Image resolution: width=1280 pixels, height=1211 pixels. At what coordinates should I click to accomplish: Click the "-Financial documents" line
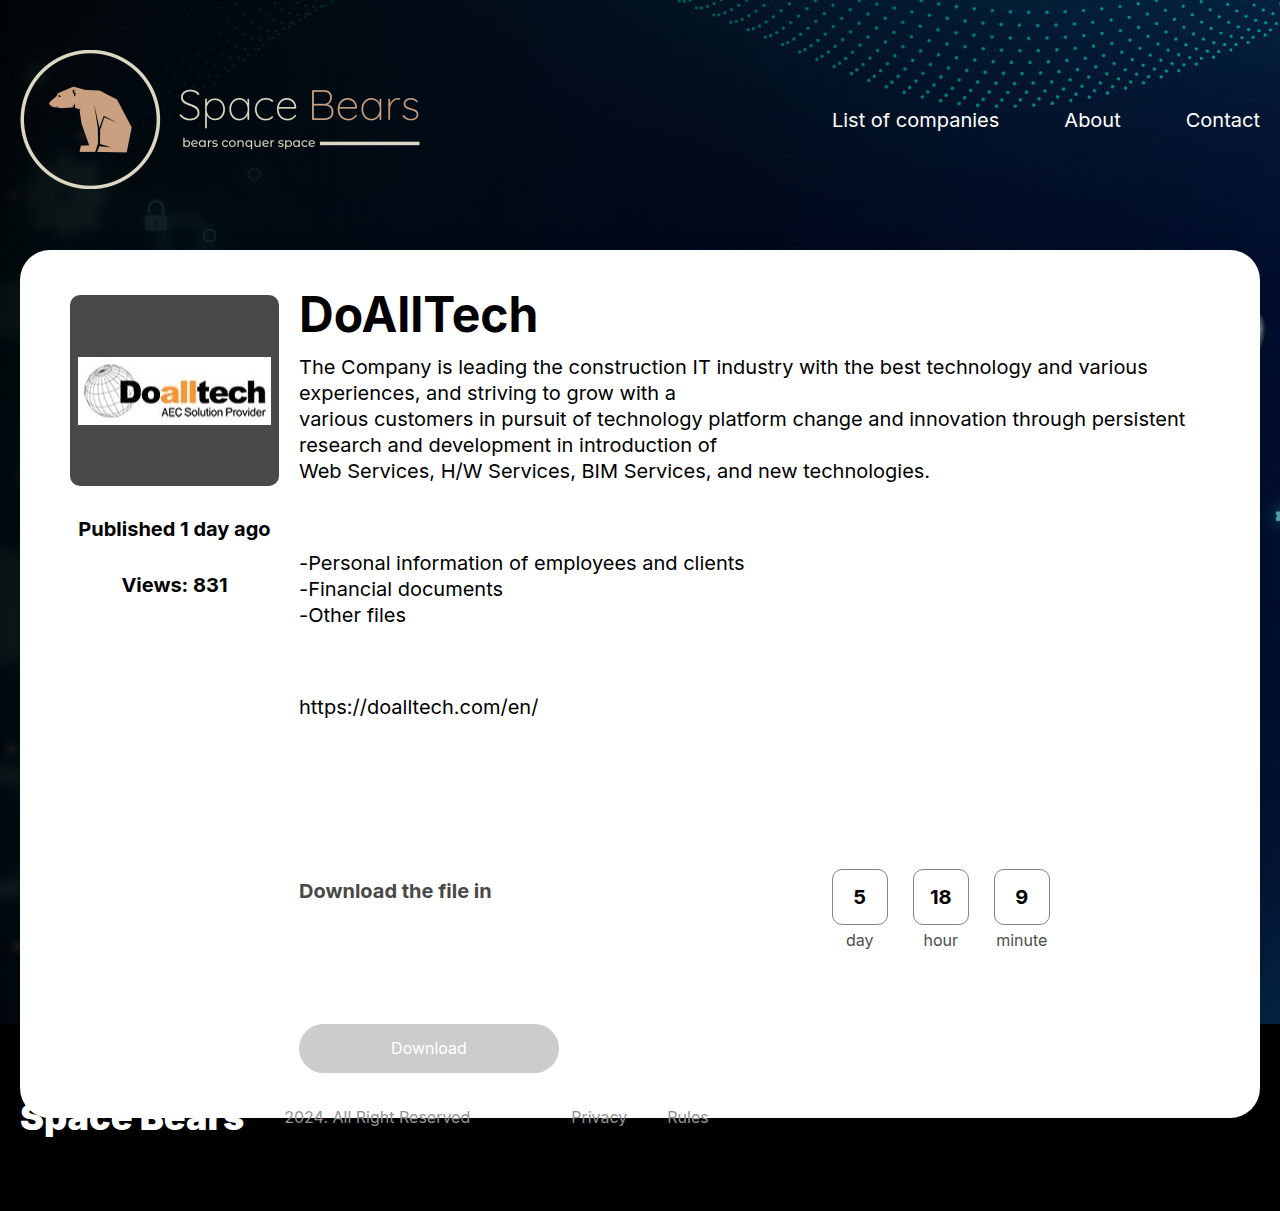pos(401,589)
